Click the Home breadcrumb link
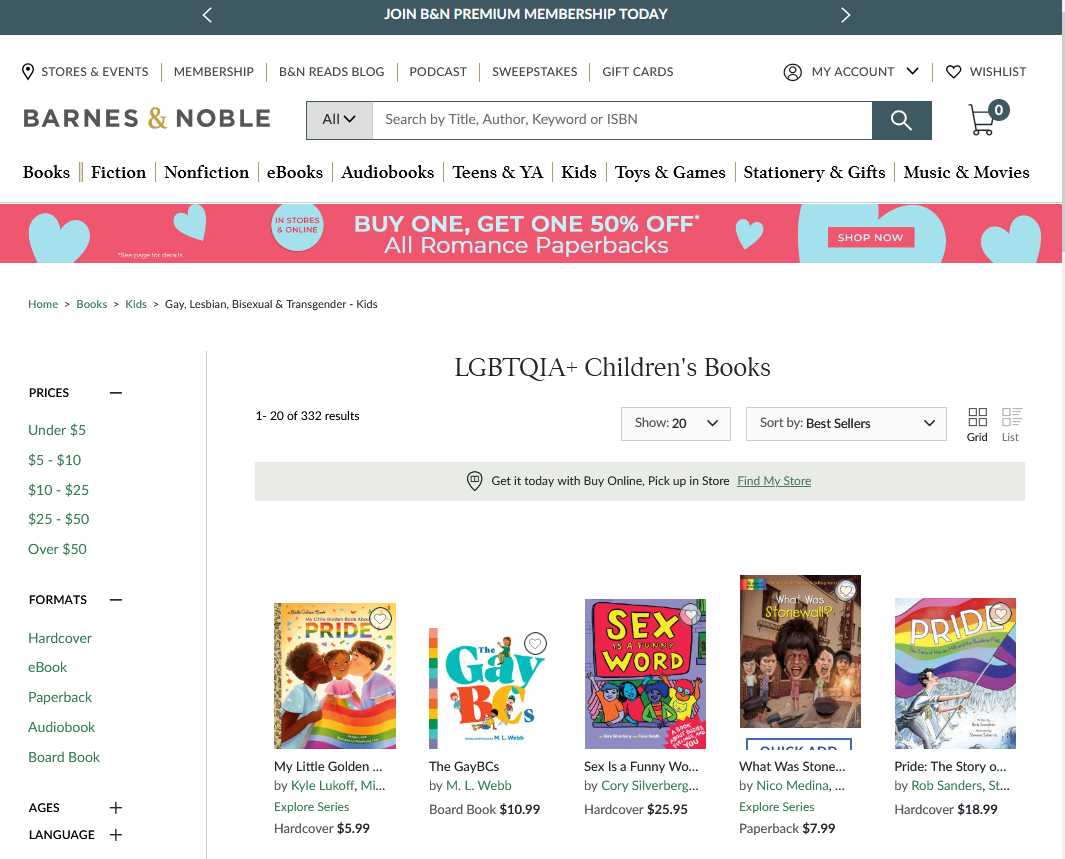Screen dimensions: 1065x859 pyautogui.click(x=43, y=304)
